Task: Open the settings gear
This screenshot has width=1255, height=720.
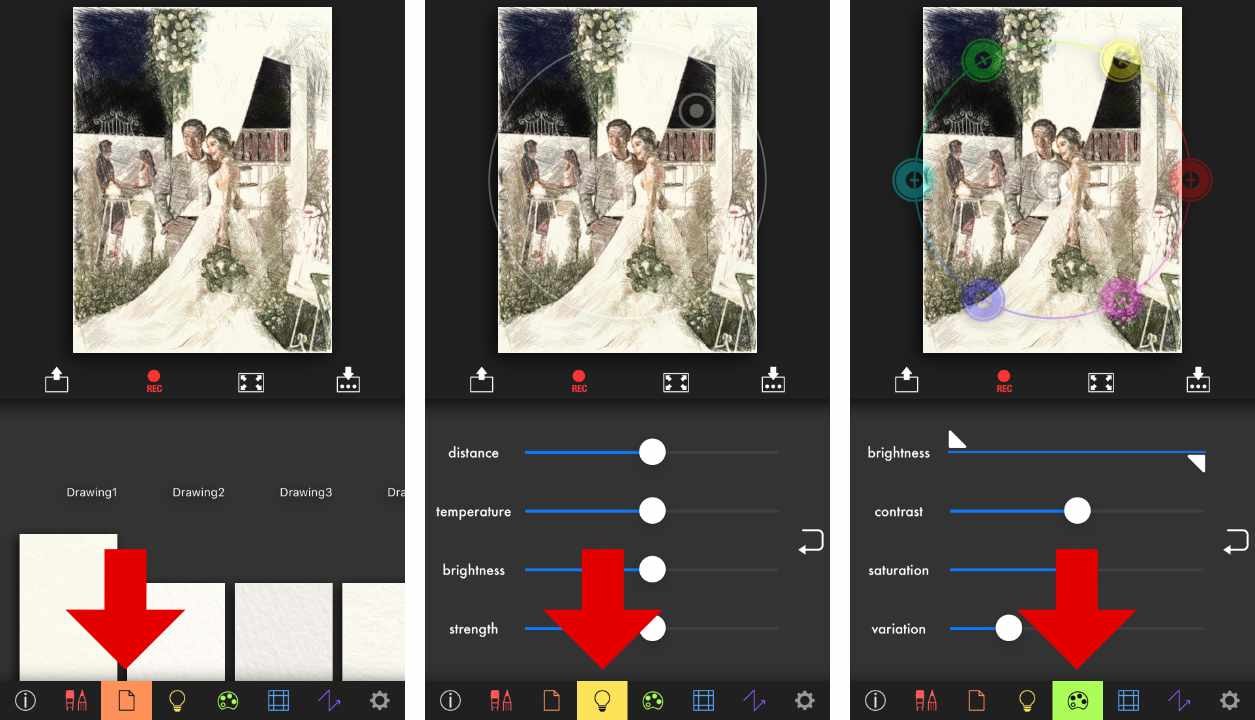Action: pos(379,700)
